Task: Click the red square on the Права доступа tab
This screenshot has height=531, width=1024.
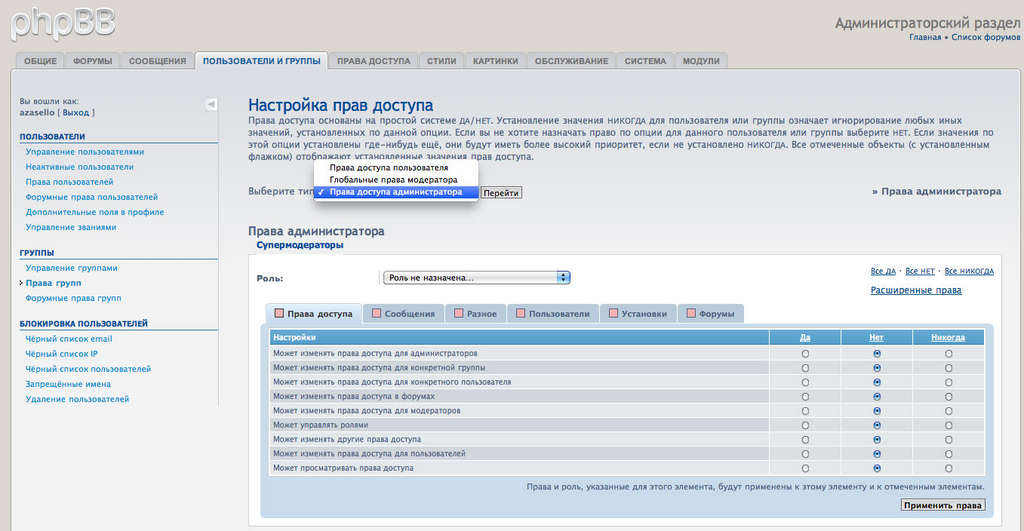Action: click(x=279, y=313)
